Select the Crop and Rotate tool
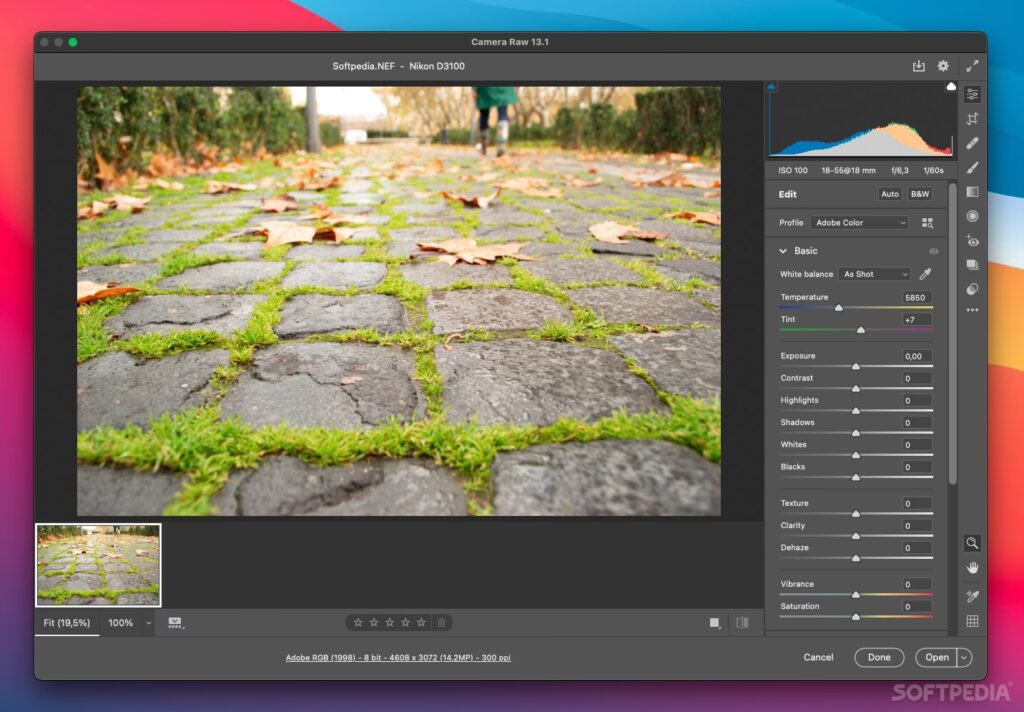The height and width of the screenshot is (712, 1024). tap(972, 119)
